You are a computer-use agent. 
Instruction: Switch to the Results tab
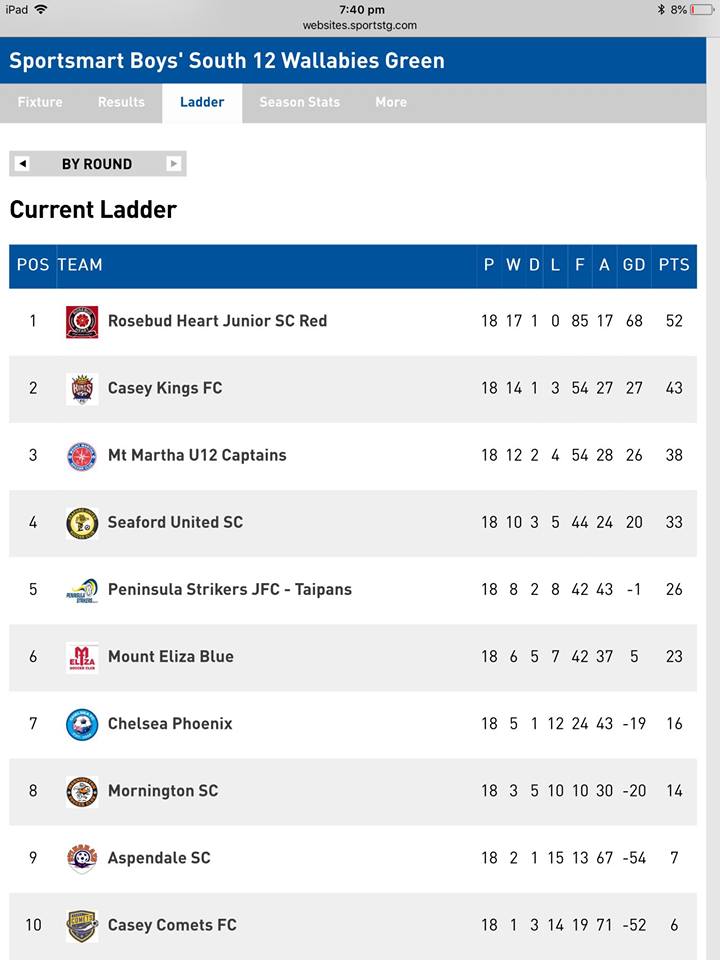[121, 102]
